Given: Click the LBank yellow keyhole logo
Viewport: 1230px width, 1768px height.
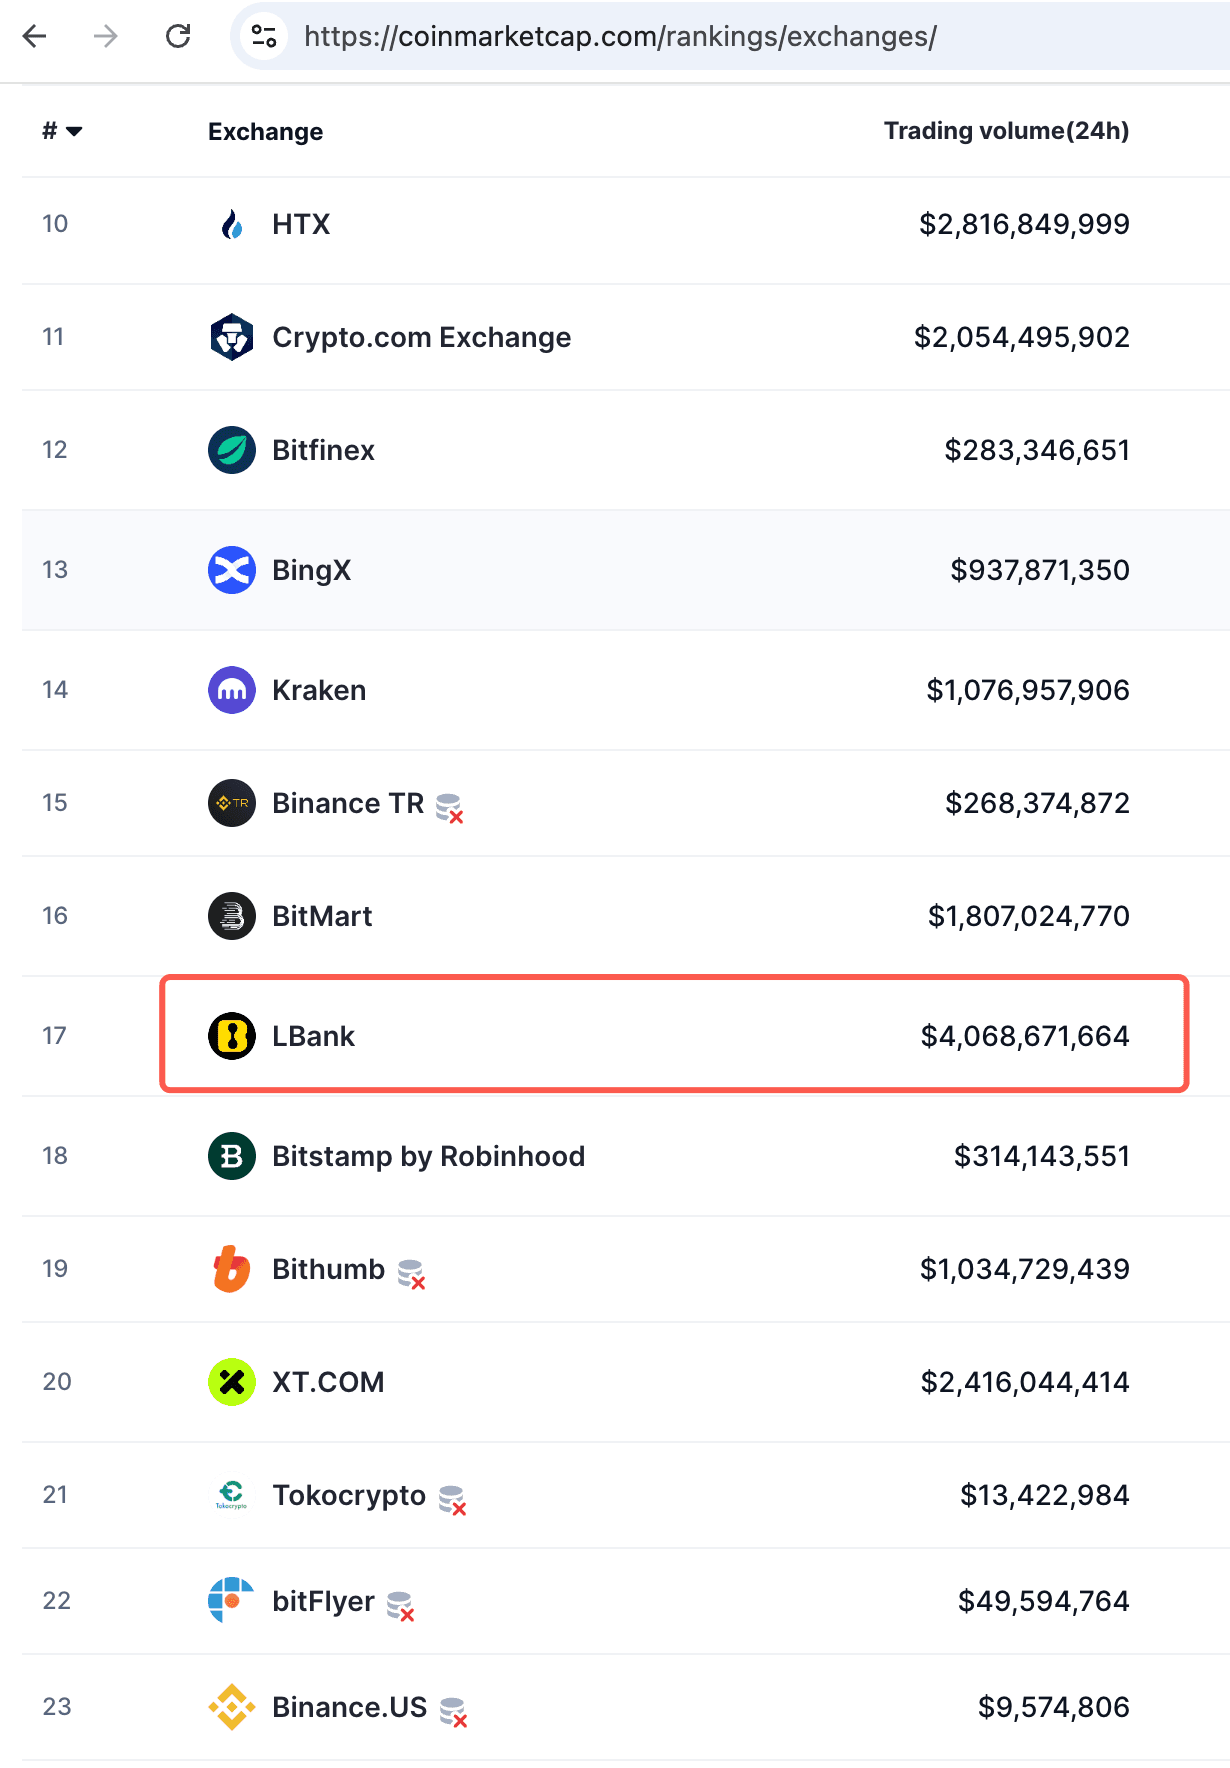Looking at the screenshot, I should coord(232,1036).
